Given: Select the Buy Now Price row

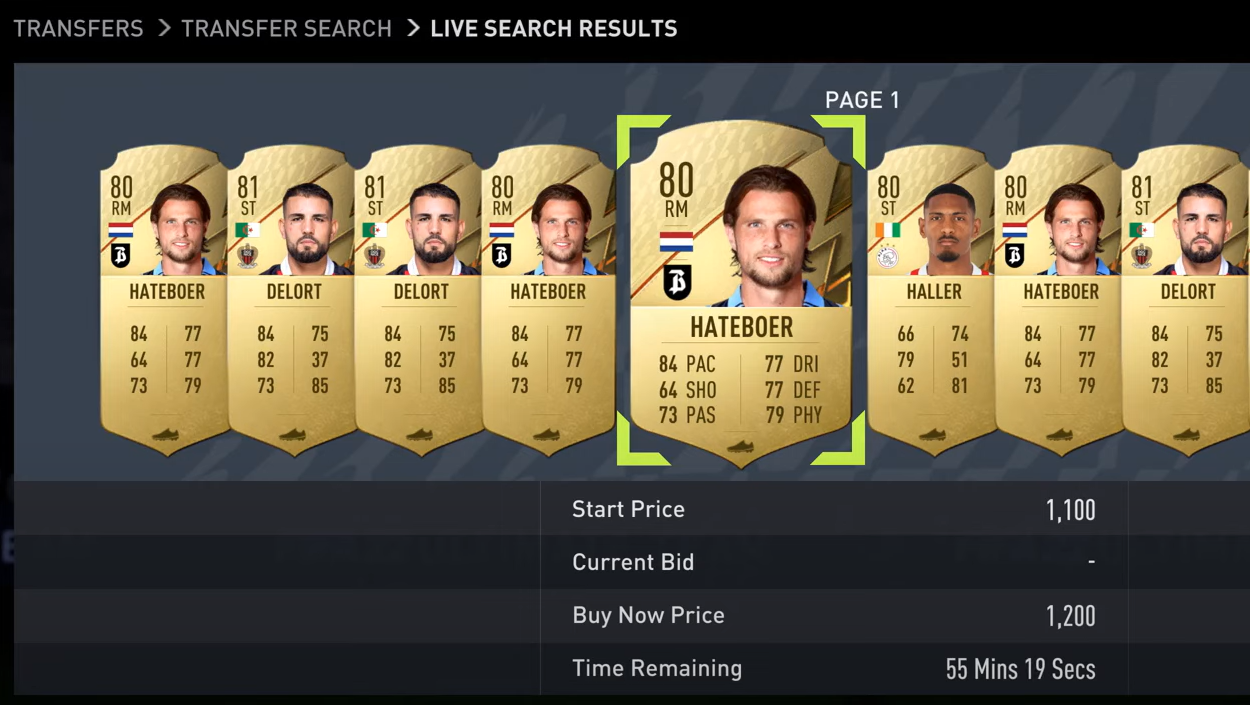Looking at the screenshot, I should tap(834, 615).
